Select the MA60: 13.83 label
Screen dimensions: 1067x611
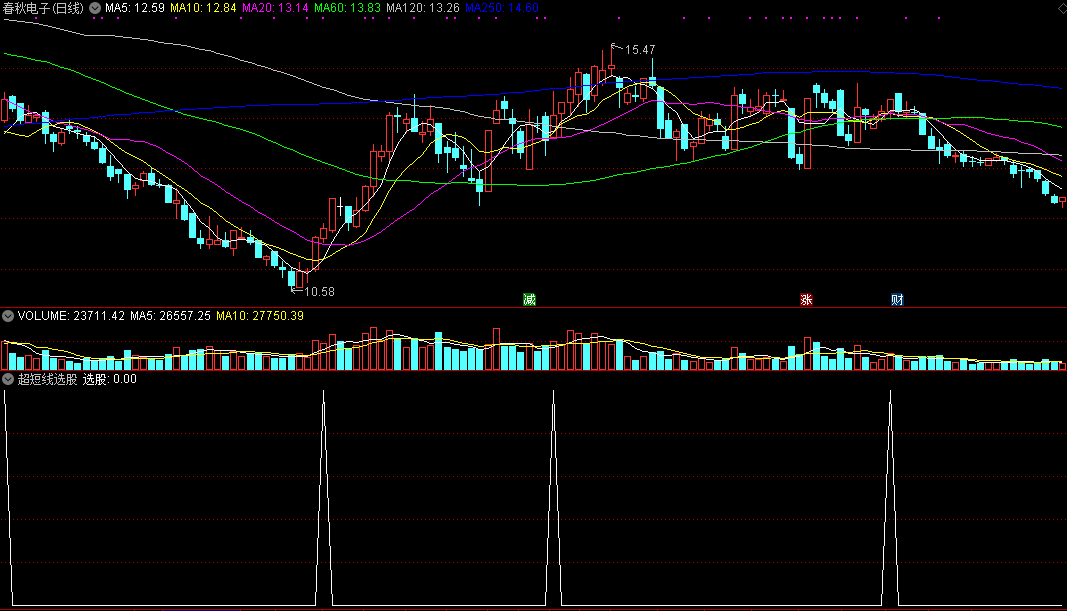pyautogui.click(x=347, y=8)
